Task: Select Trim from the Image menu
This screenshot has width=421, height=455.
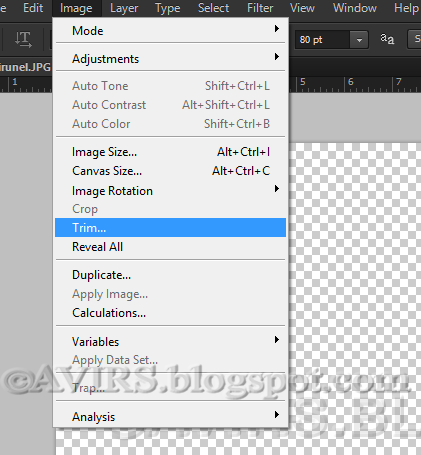Action: pos(170,228)
